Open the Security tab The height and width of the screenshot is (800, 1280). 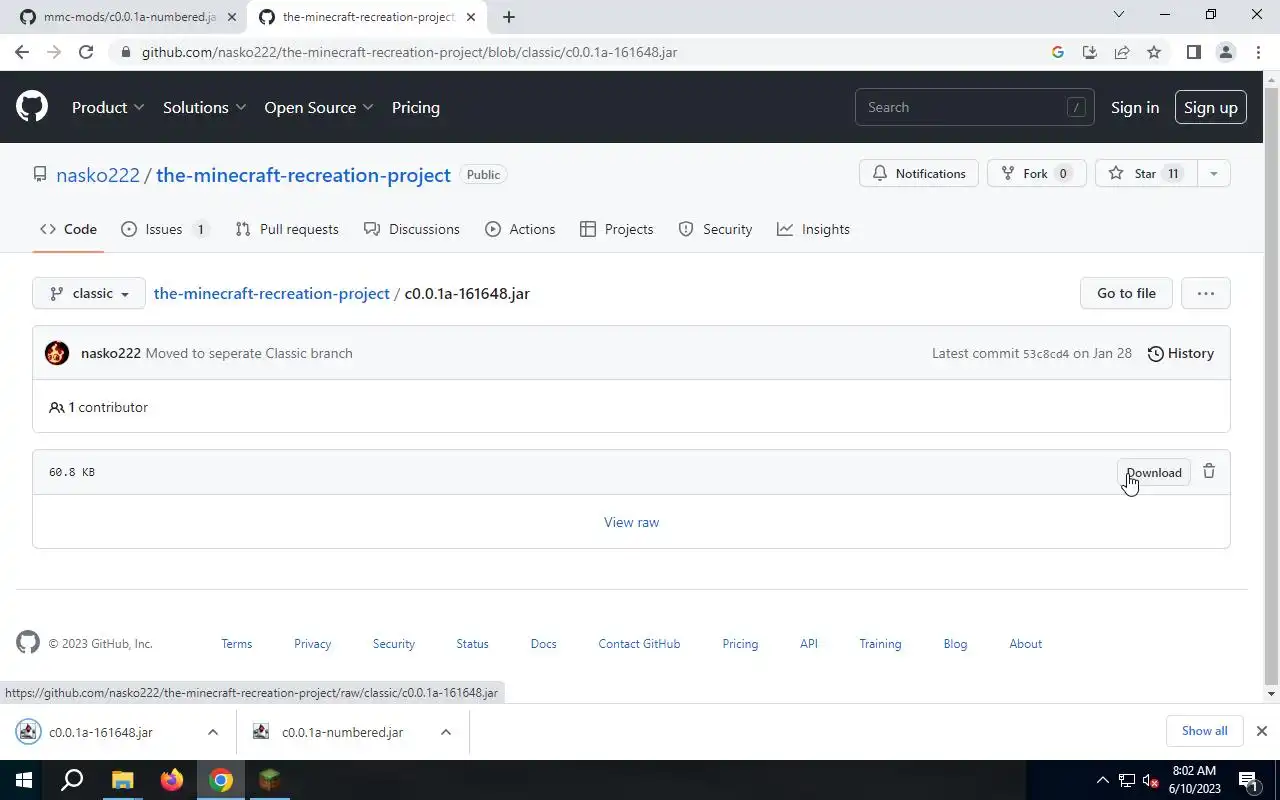pyautogui.click(x=715, y=229)
